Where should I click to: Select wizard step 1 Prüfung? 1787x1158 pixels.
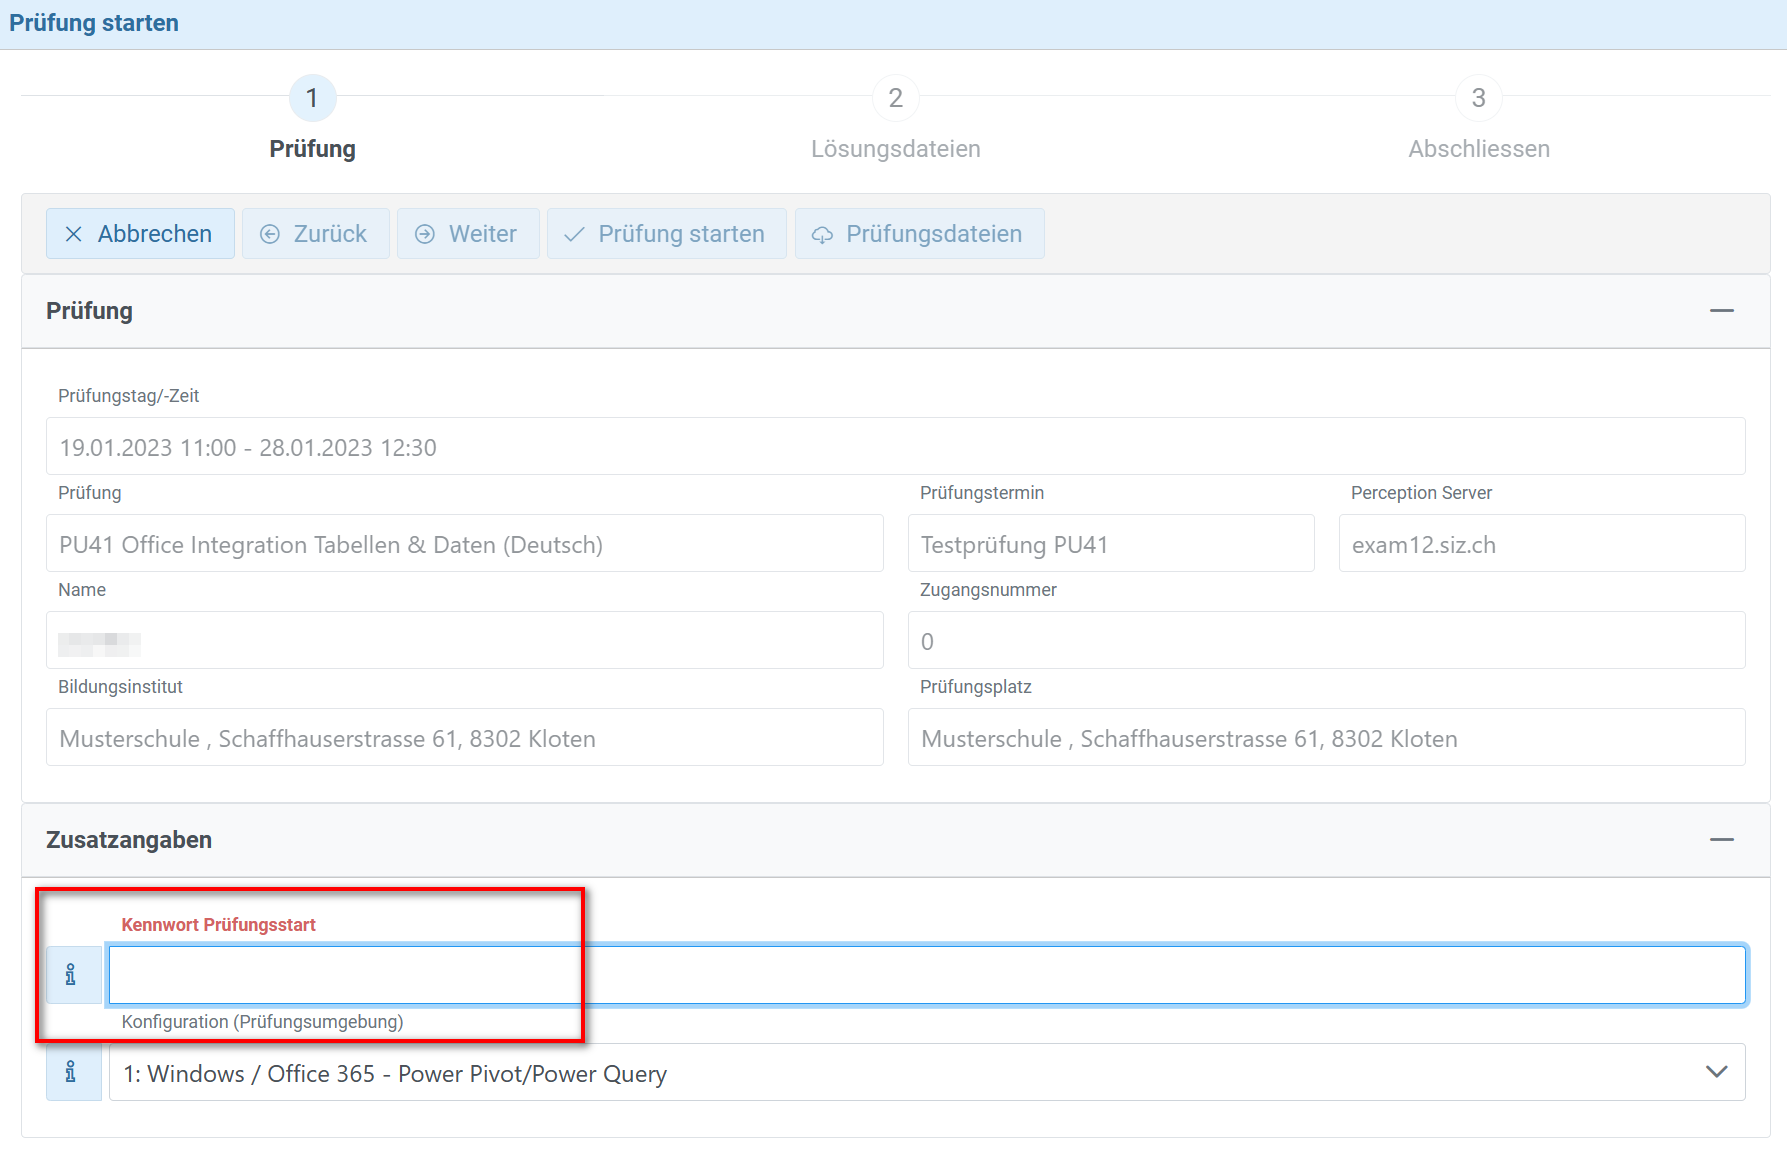pyautogui.click(x=312, y=118)
